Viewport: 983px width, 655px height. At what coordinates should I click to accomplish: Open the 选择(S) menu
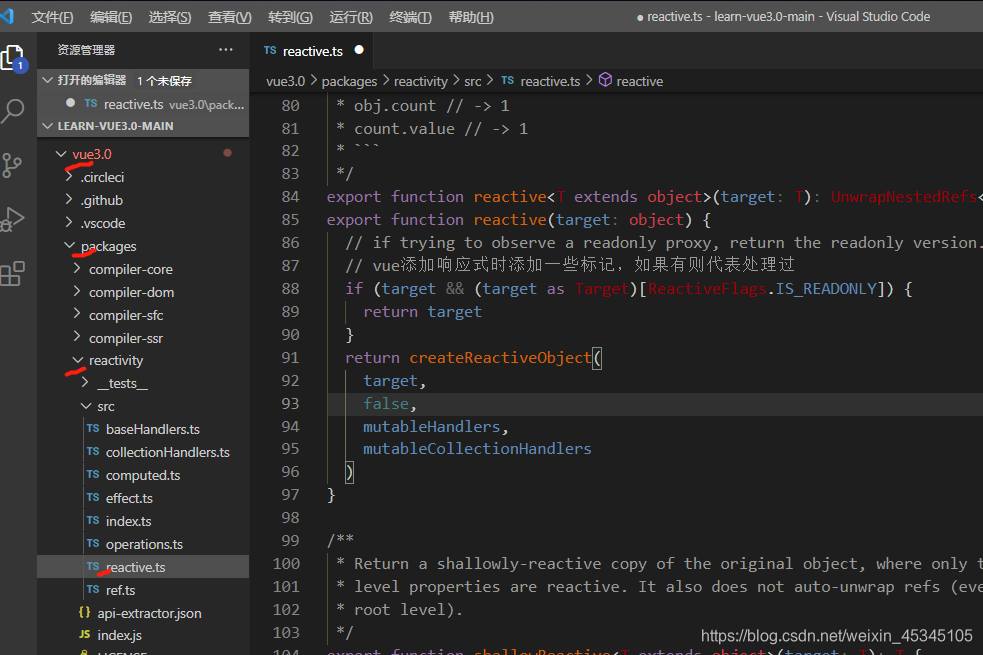(x=170, y=17)
